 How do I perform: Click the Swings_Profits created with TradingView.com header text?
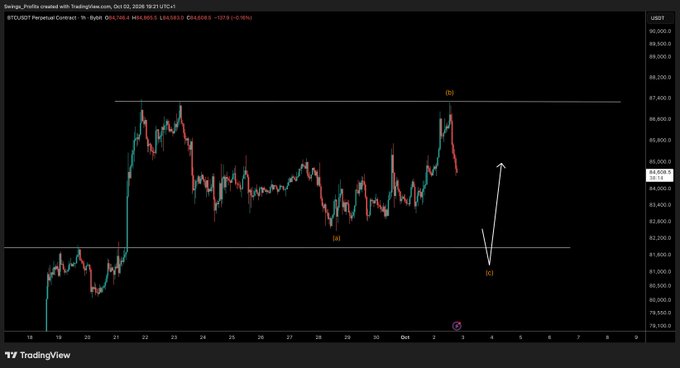[x=89, y=7]
